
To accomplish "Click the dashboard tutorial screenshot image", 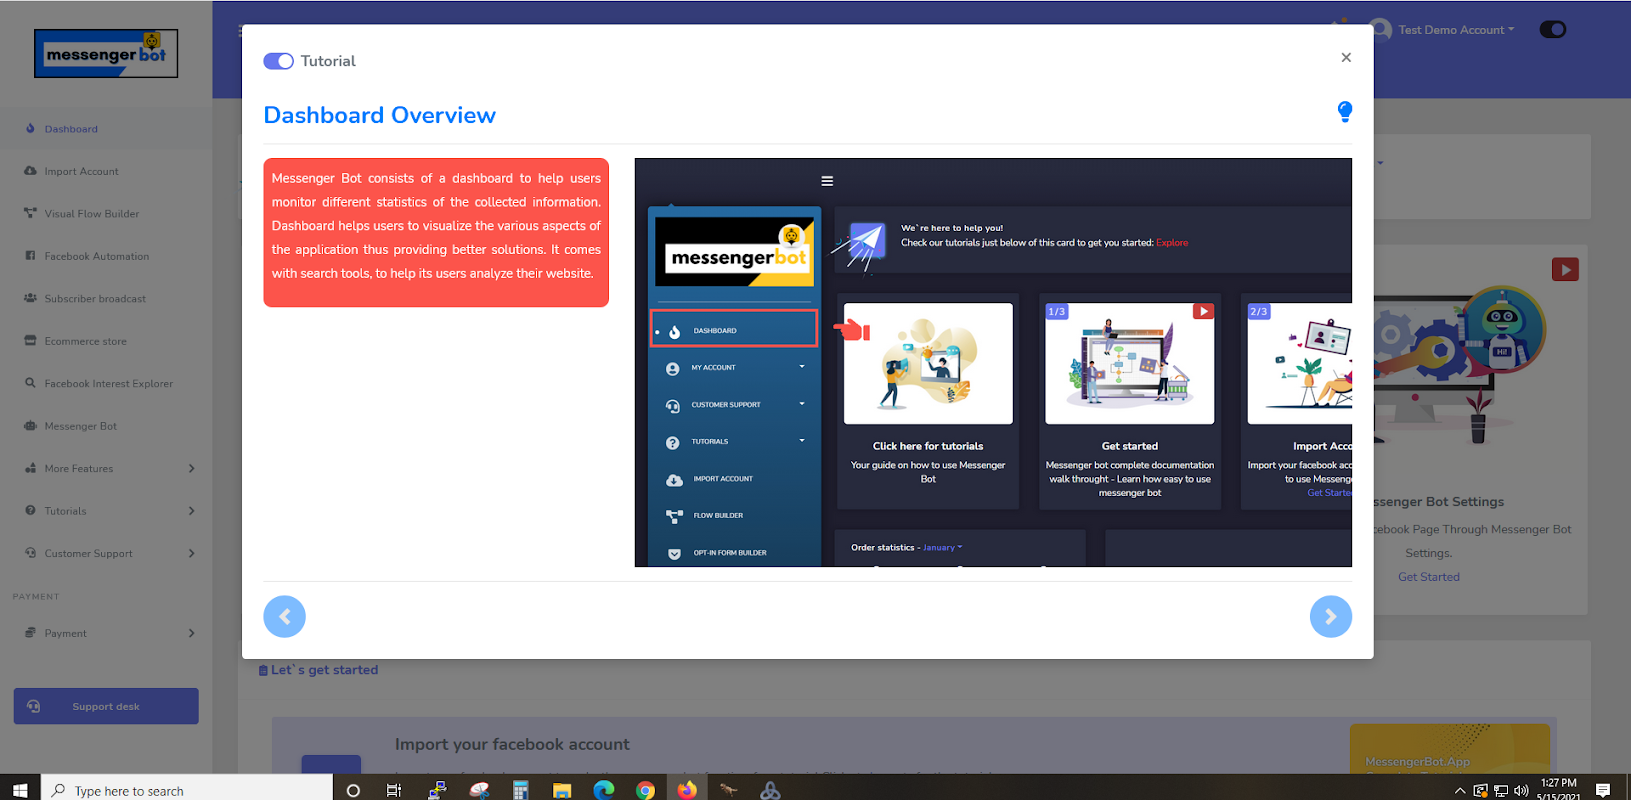I will (x=993, y=362).
